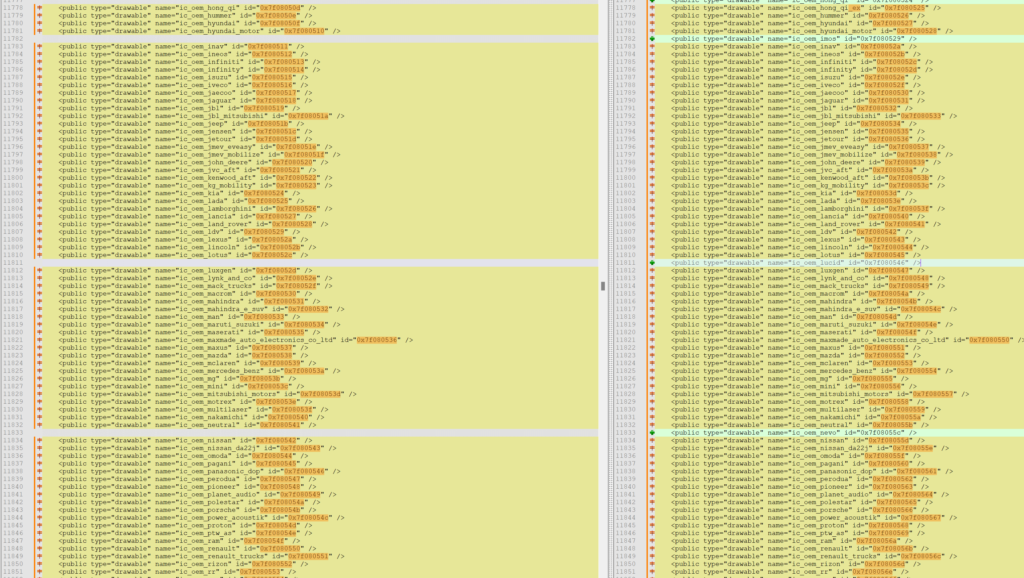Click right pane change marker on ic_oem_renault row
This screenshot has height=578, width=1024.
pyautogui.click(x=652, y=549)
